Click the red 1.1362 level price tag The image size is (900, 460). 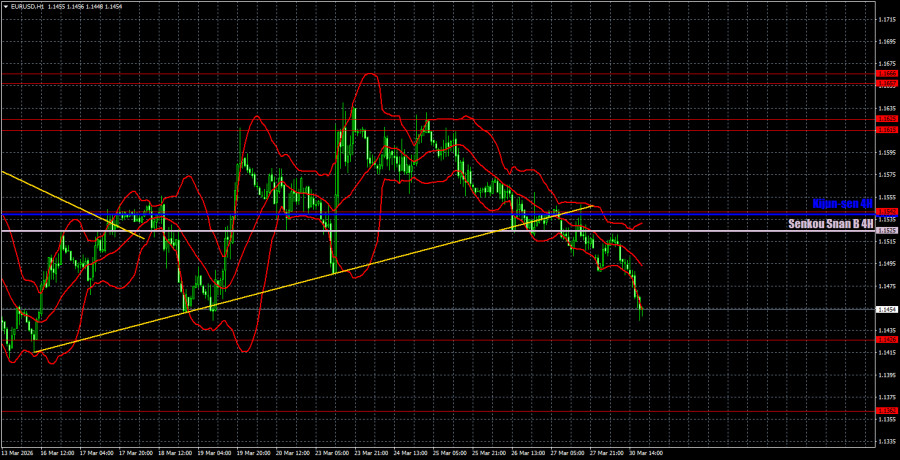[x=887, y=411]
